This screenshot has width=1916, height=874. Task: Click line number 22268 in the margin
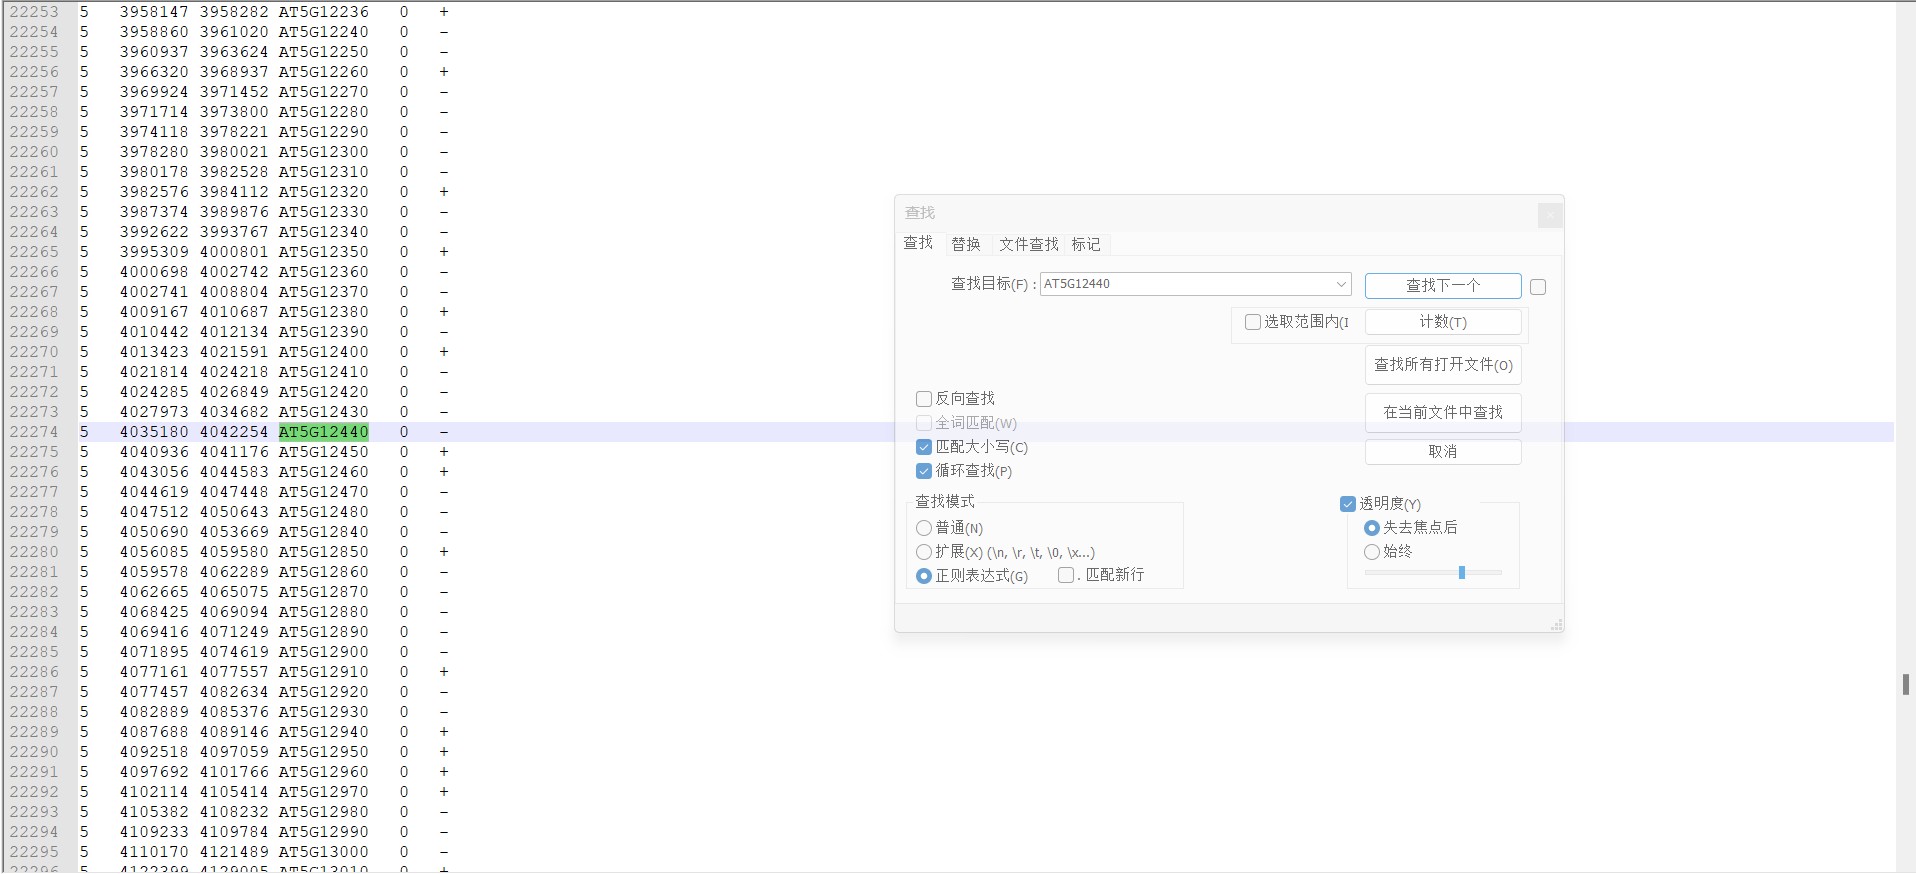point(34,312)
